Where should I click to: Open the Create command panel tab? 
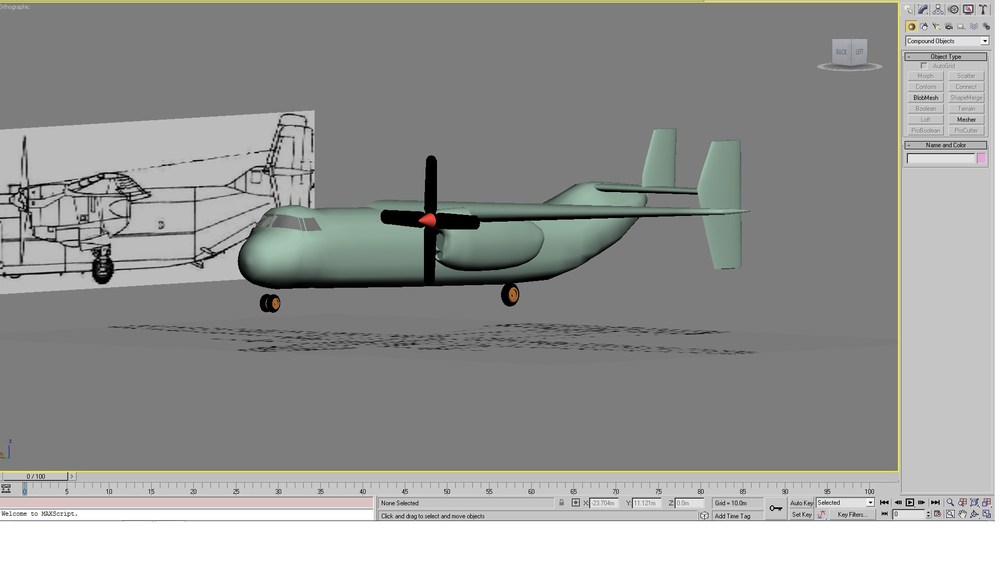pyautogui.click(x=908, y=10)
